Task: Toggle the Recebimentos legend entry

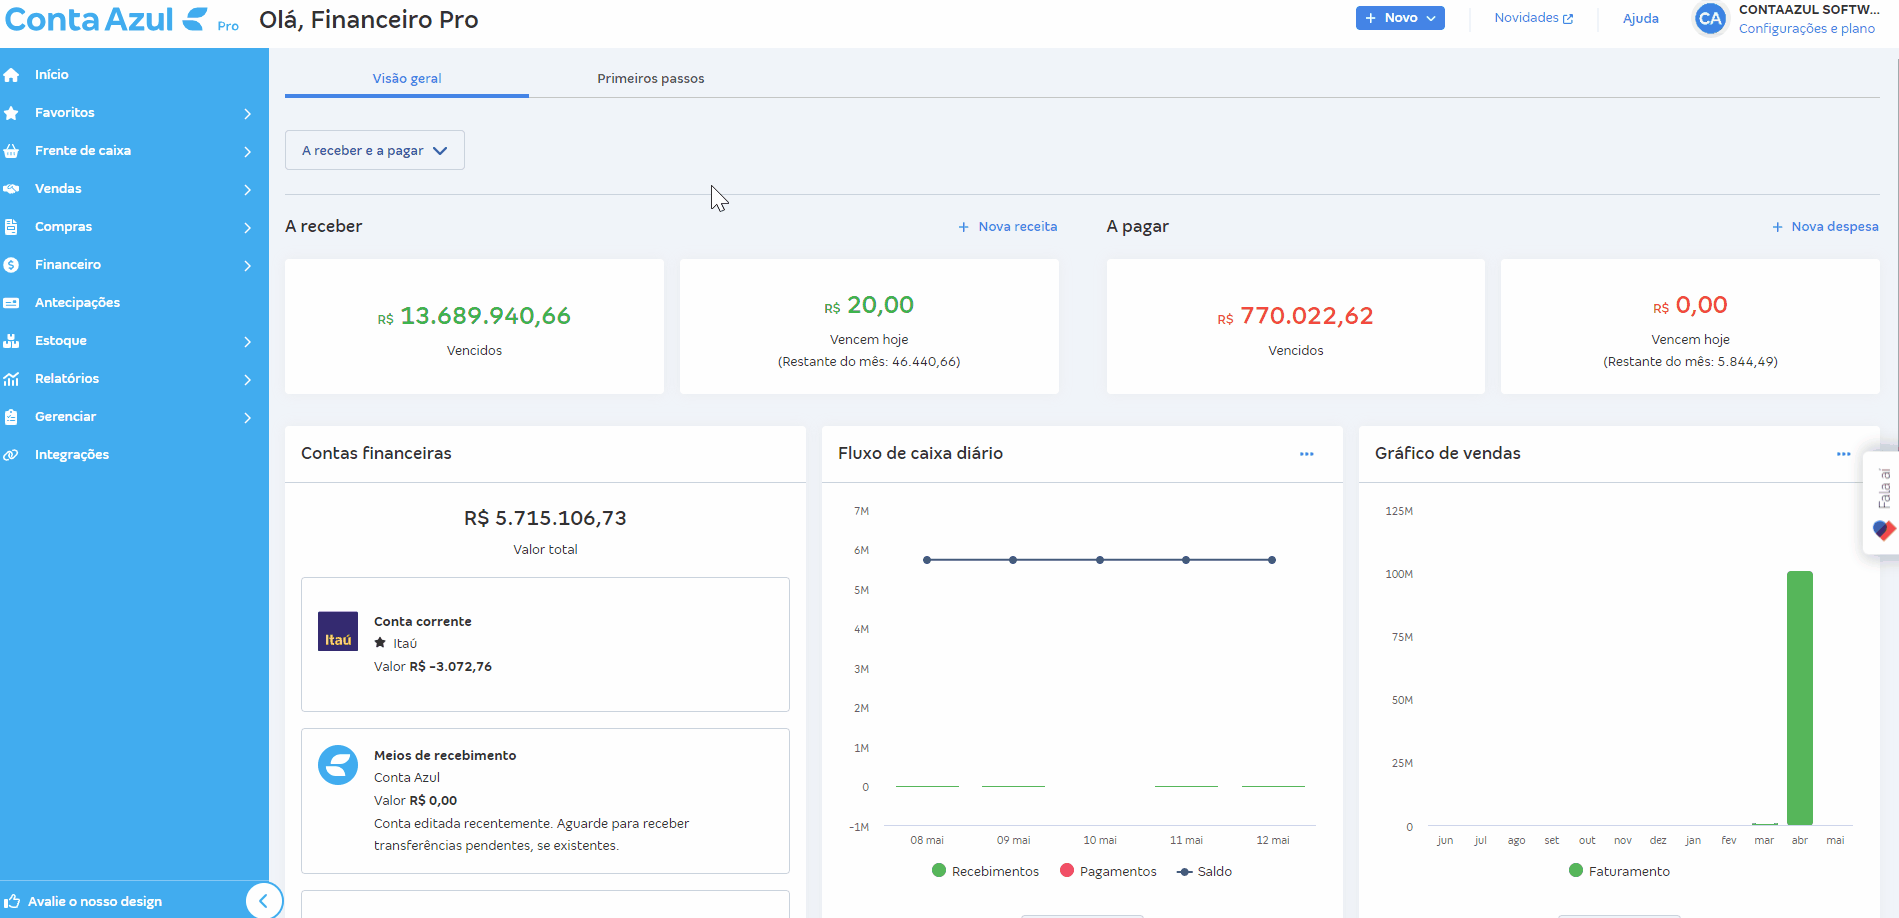Action: point(985,871)
